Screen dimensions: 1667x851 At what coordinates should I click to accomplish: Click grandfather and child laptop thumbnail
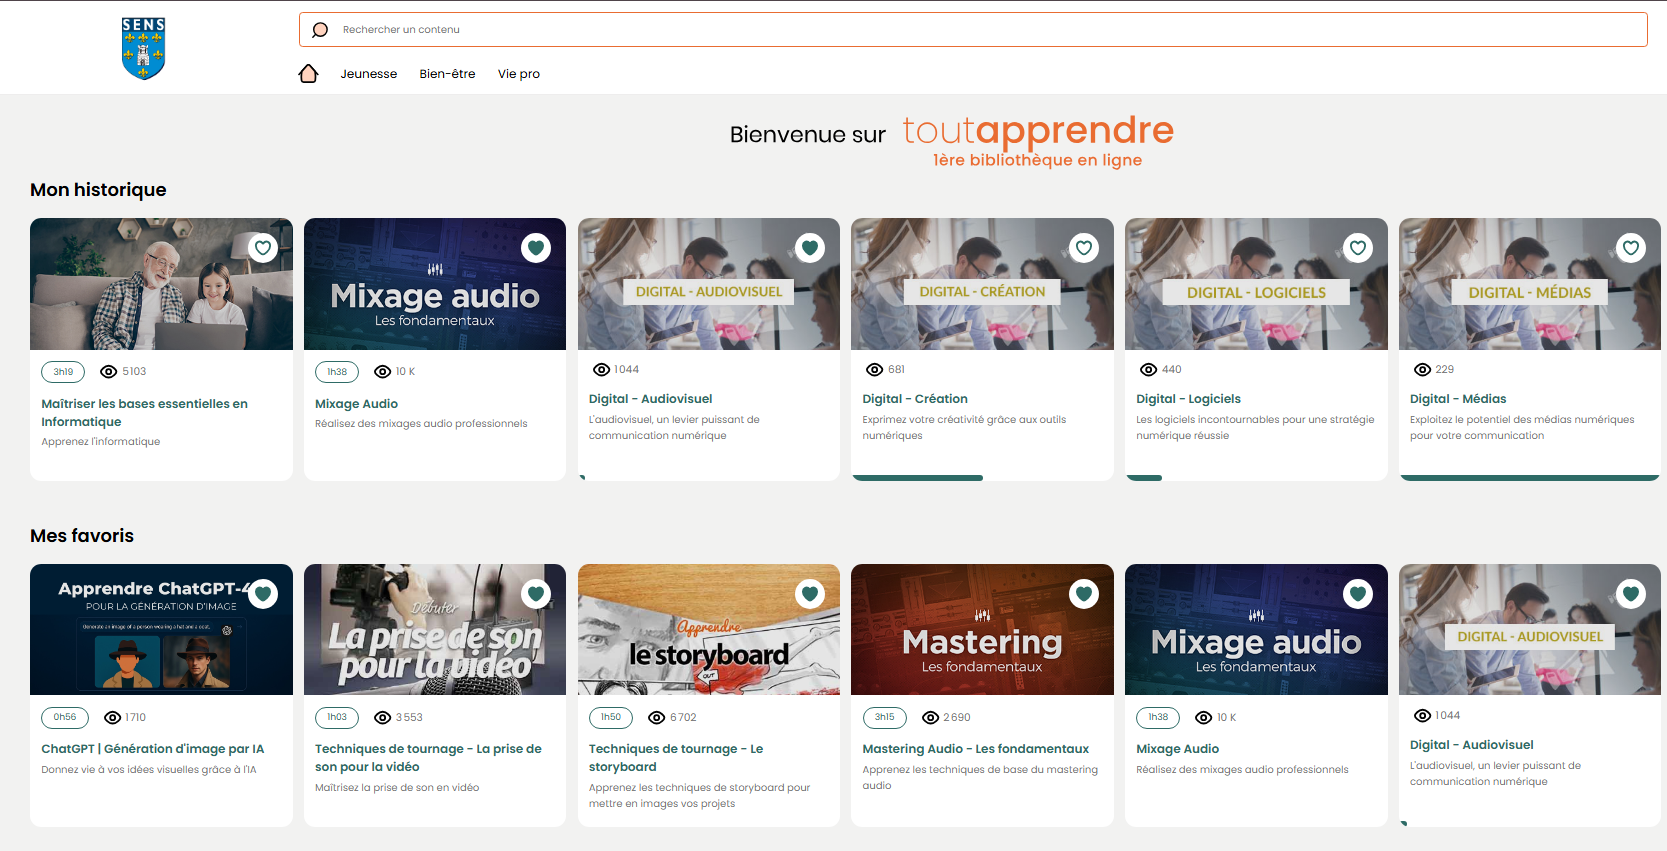(161, 284)
